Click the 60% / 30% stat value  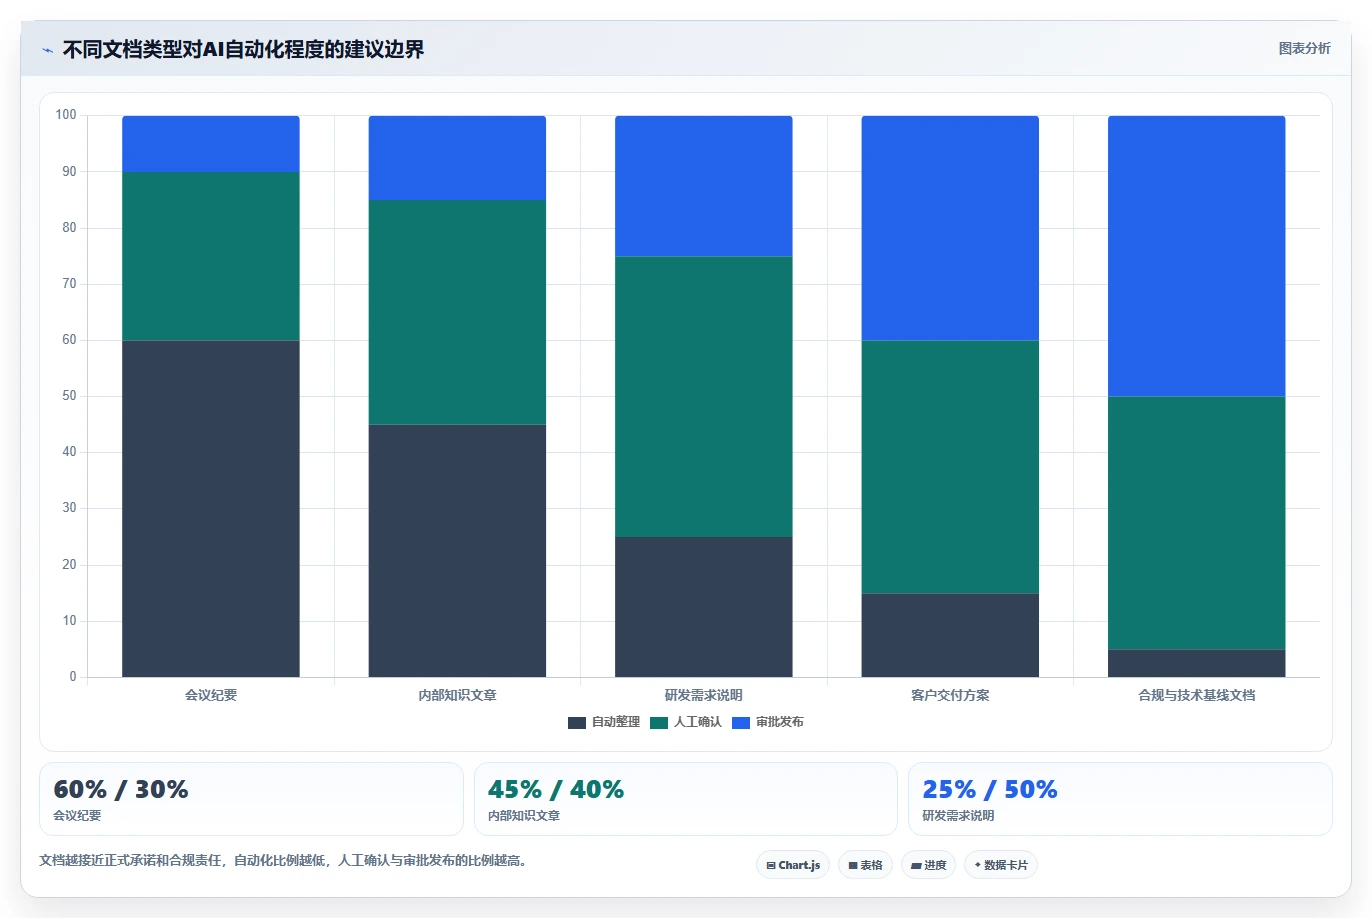click(x=121, y=789)
